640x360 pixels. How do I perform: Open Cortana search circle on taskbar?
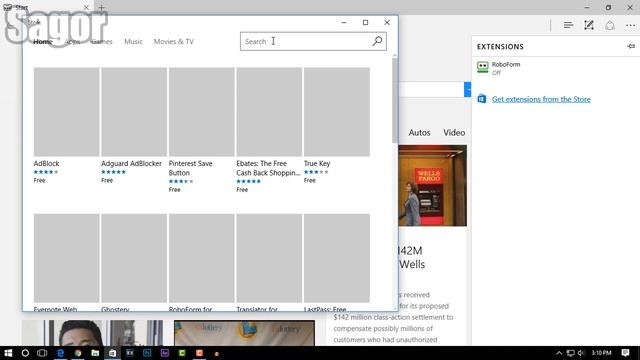(25, 353)
